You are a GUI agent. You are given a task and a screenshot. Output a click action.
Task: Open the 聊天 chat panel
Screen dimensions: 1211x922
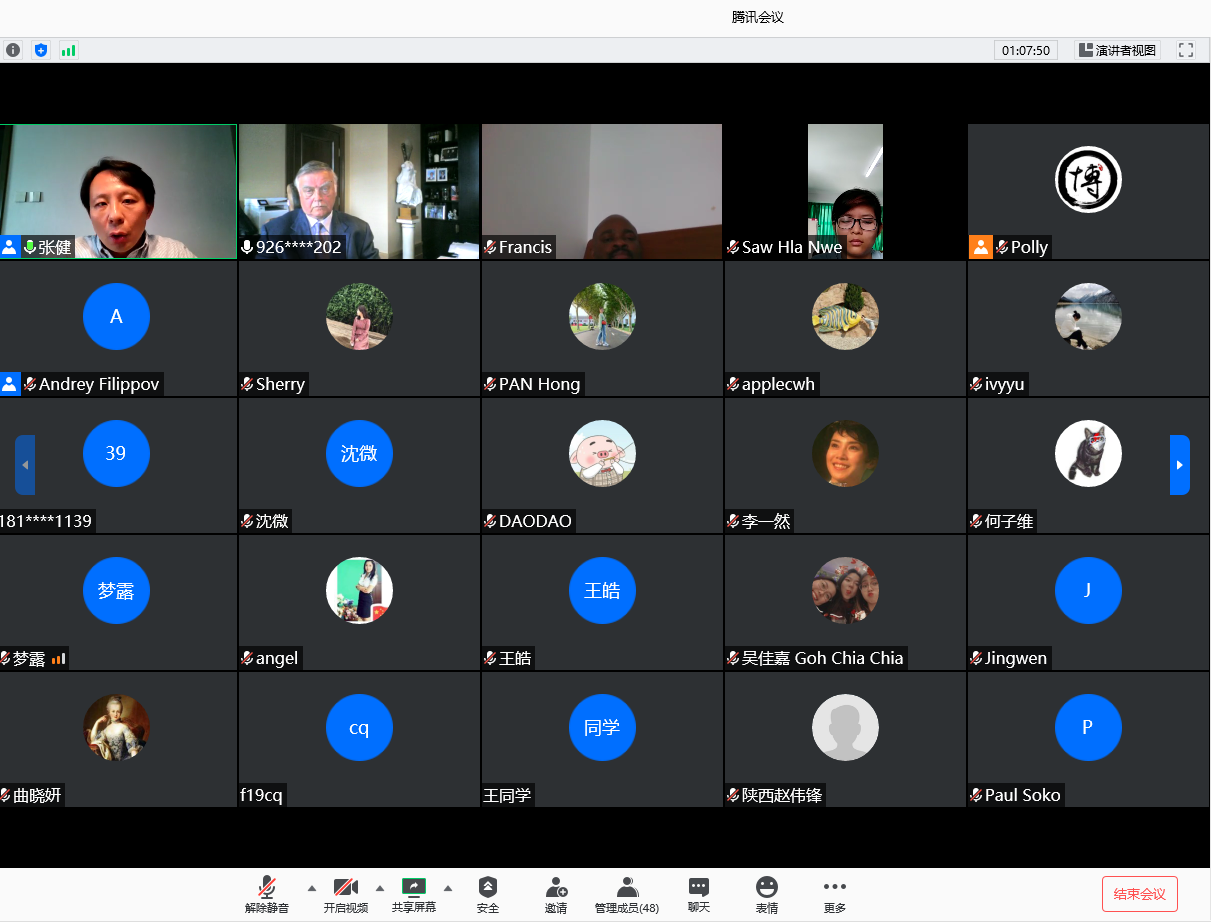[699, 894]
